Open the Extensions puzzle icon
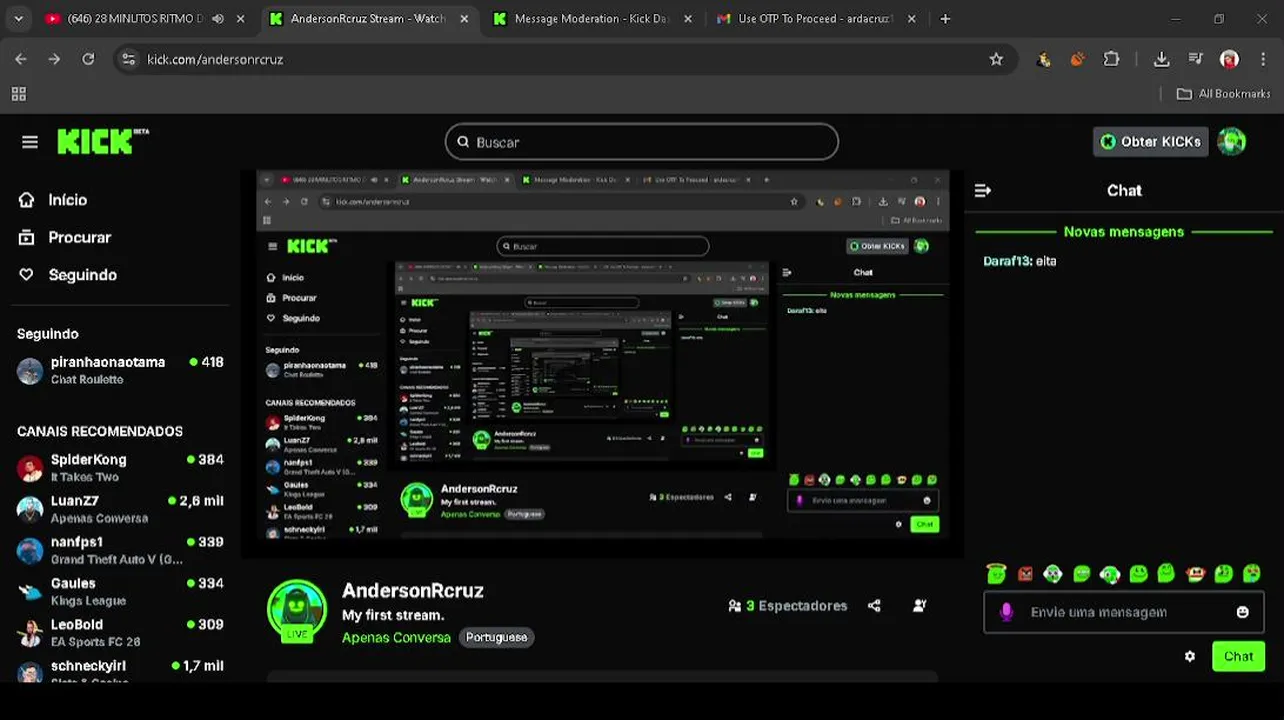1284x720 pixels. tap(1111, 59)
